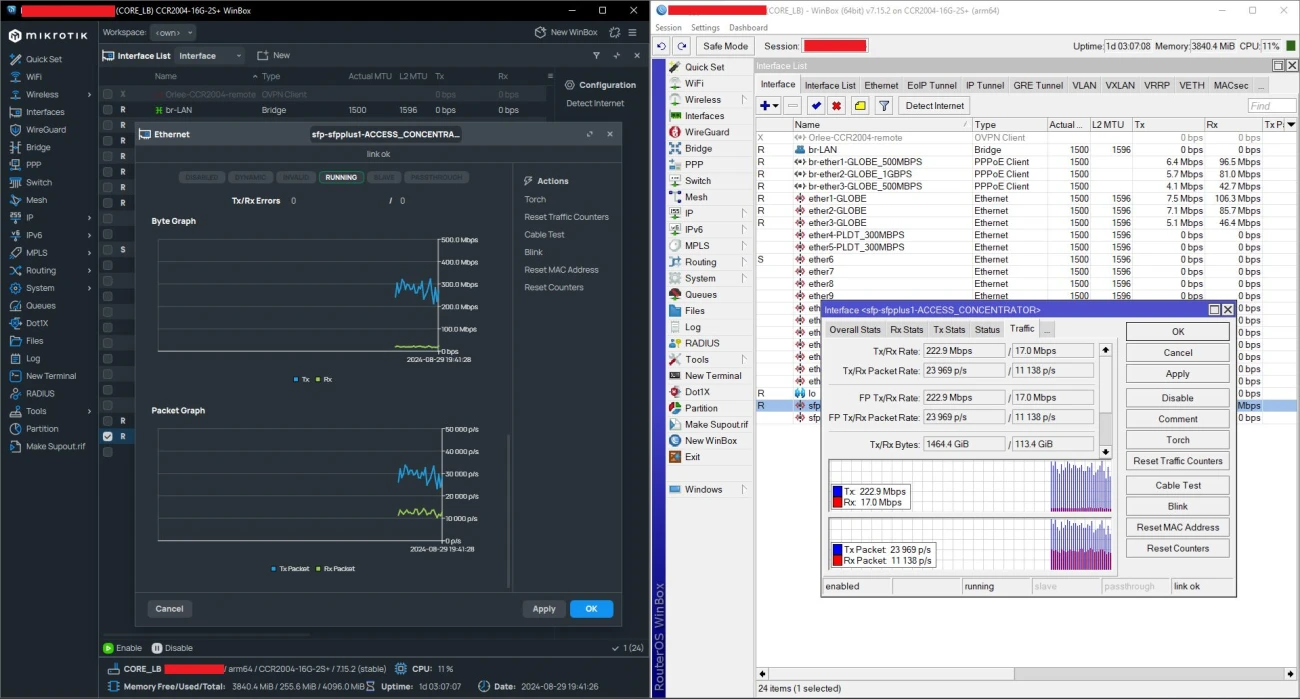Expand System submenu in light sidebar

(743, 278)
